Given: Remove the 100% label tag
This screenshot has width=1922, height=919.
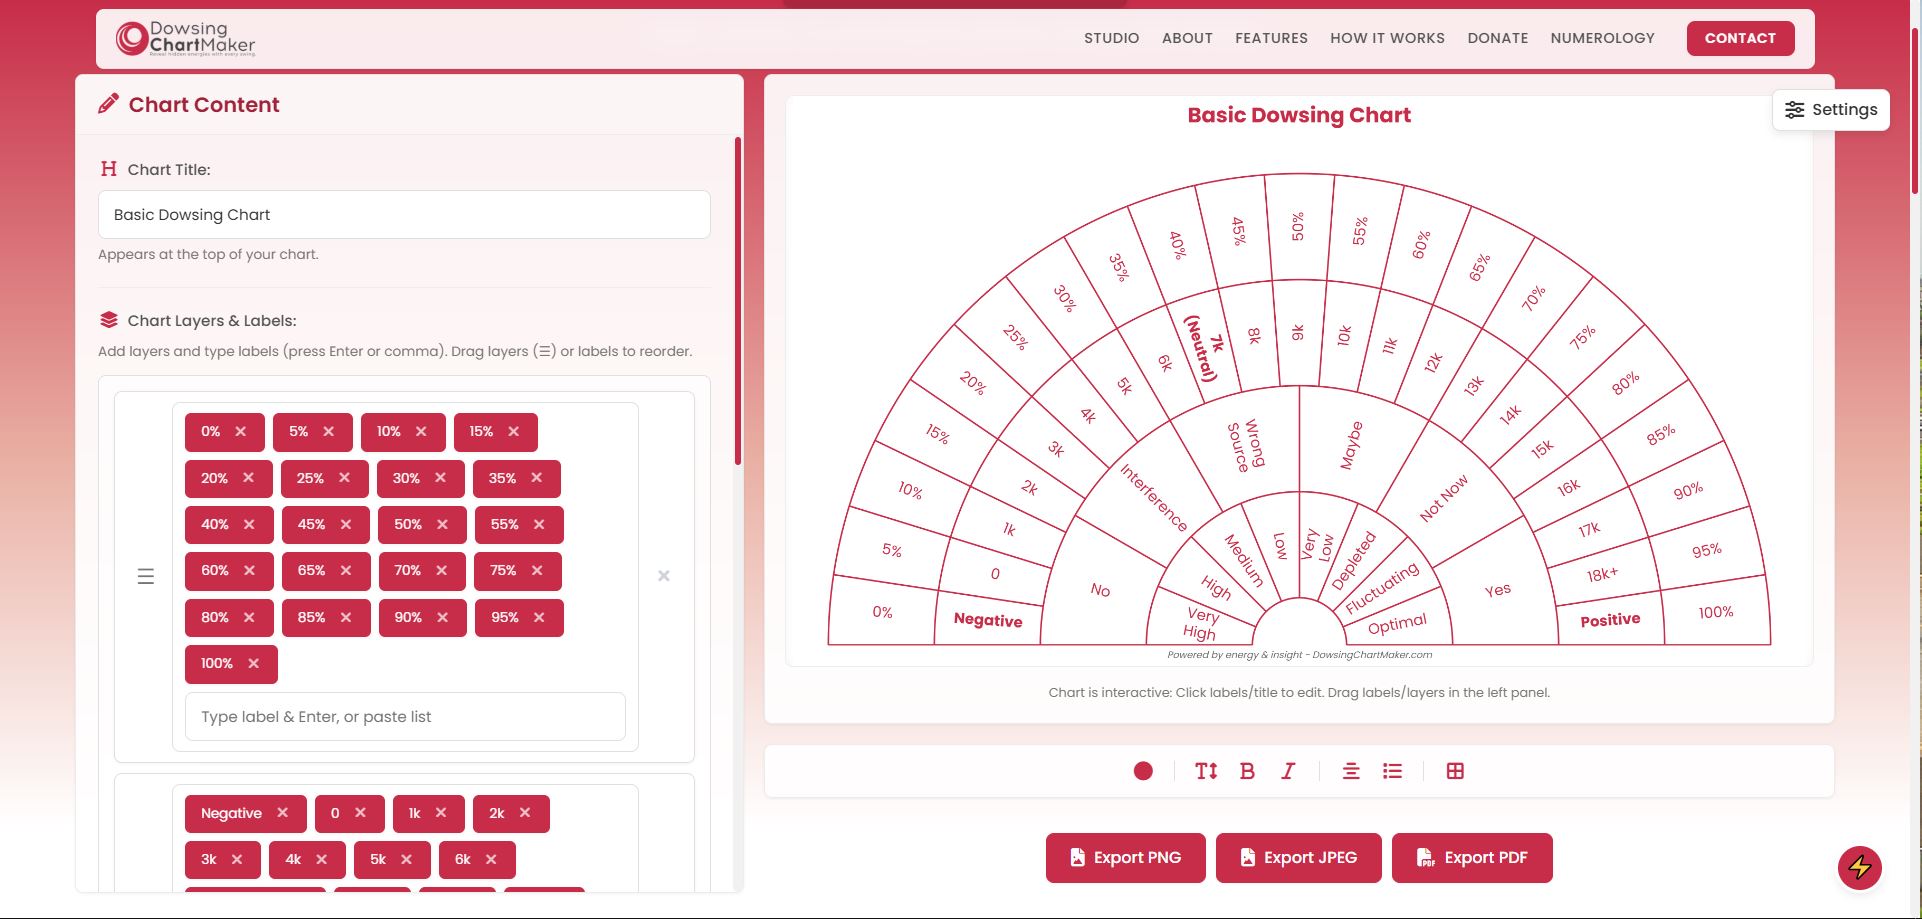Looking at the screenshot, I should click(x=254, y=663).
